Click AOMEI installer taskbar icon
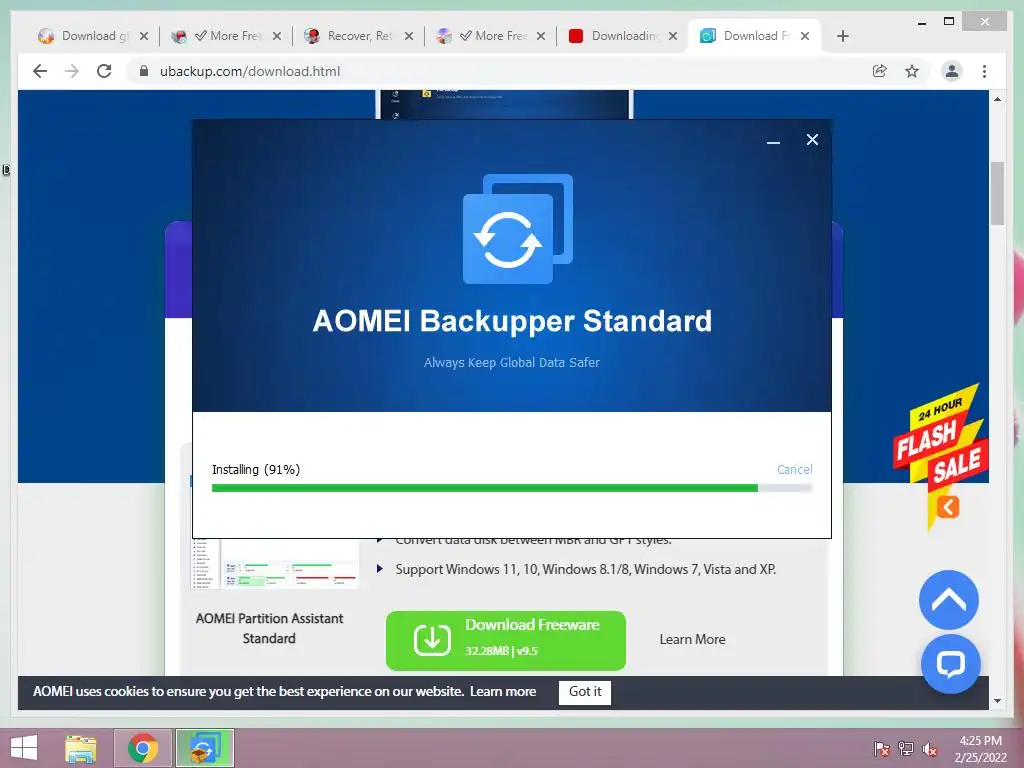Viewport: 1024px width, 768px height. [x=204, y=748]
